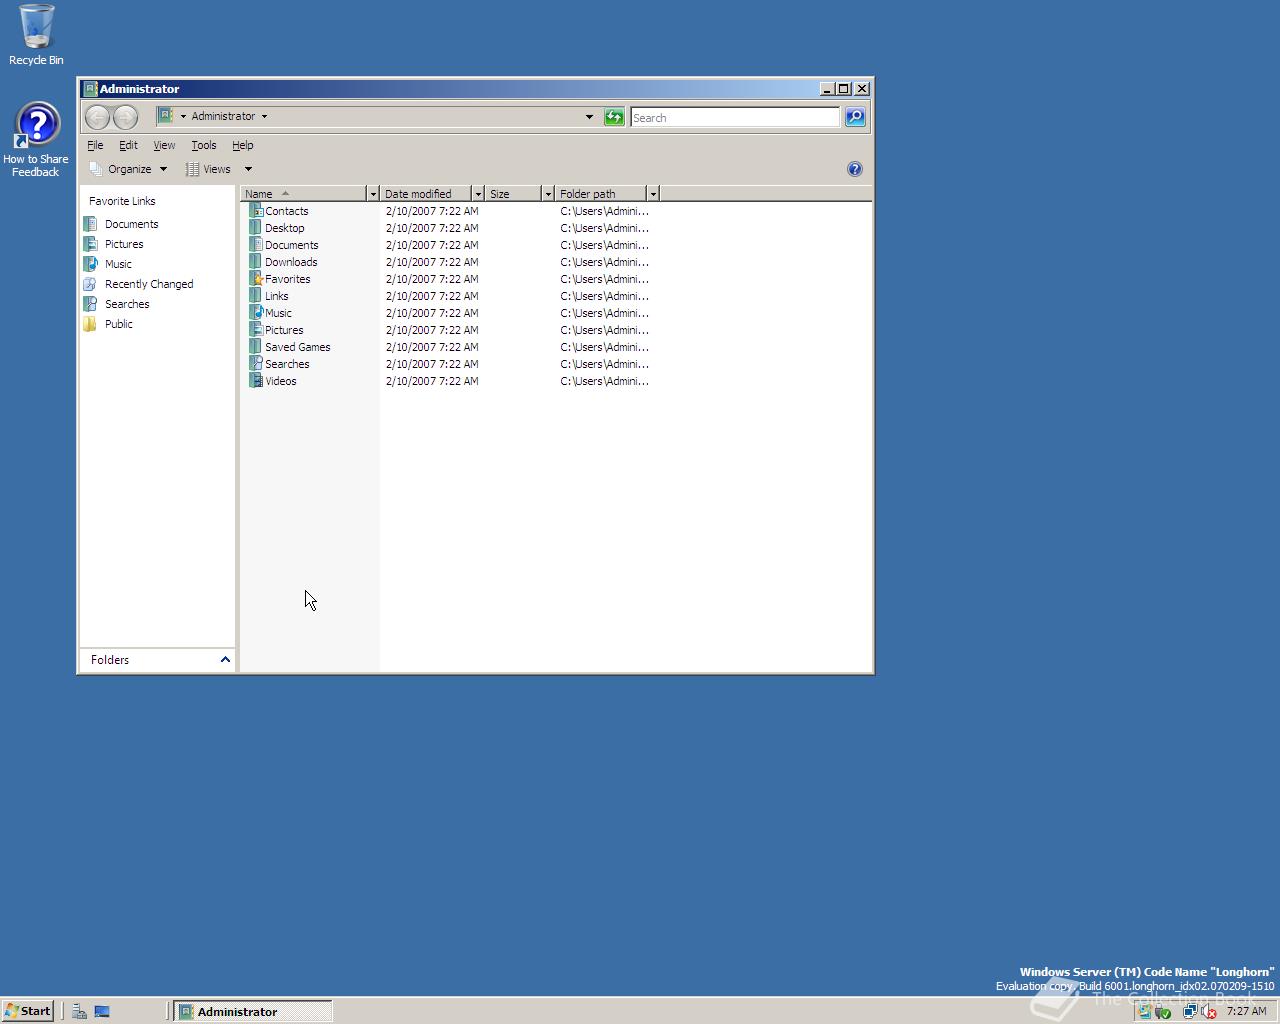Select the Videos folder icon

click(256, 381)
